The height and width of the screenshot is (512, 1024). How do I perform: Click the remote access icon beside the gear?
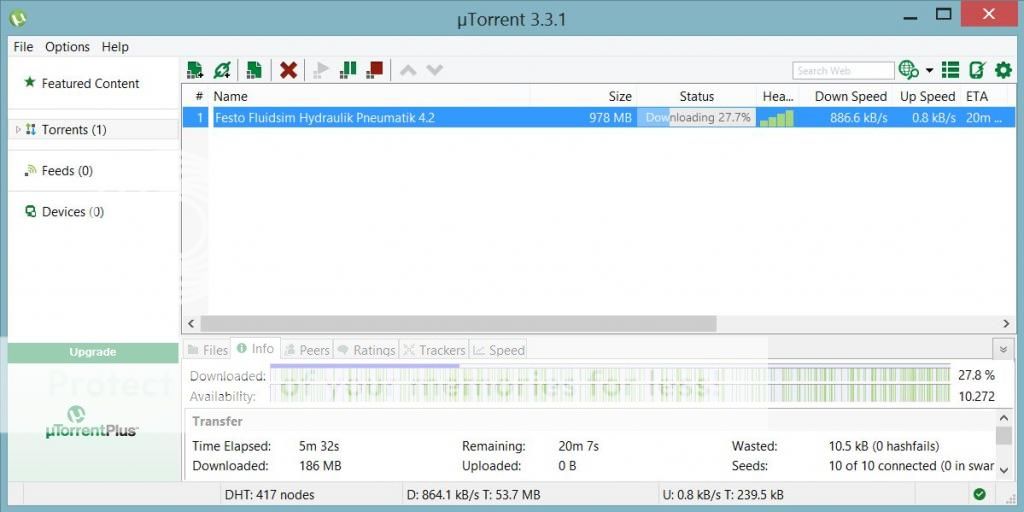point(977,70)
